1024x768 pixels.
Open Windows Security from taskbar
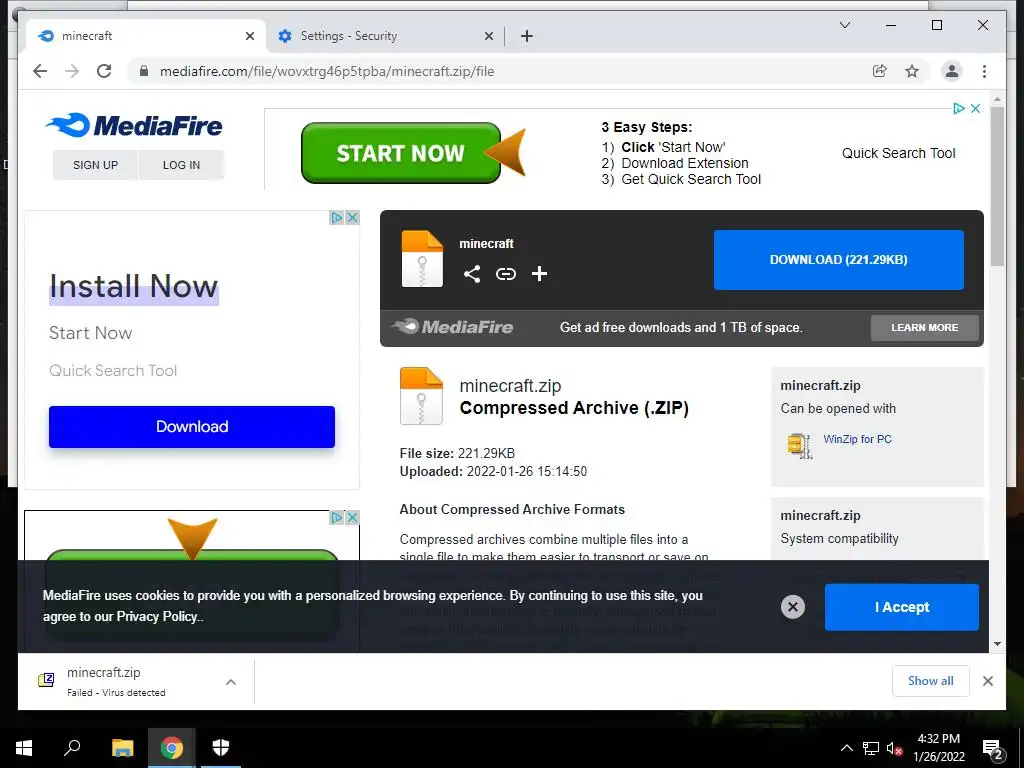coord(221,748)
